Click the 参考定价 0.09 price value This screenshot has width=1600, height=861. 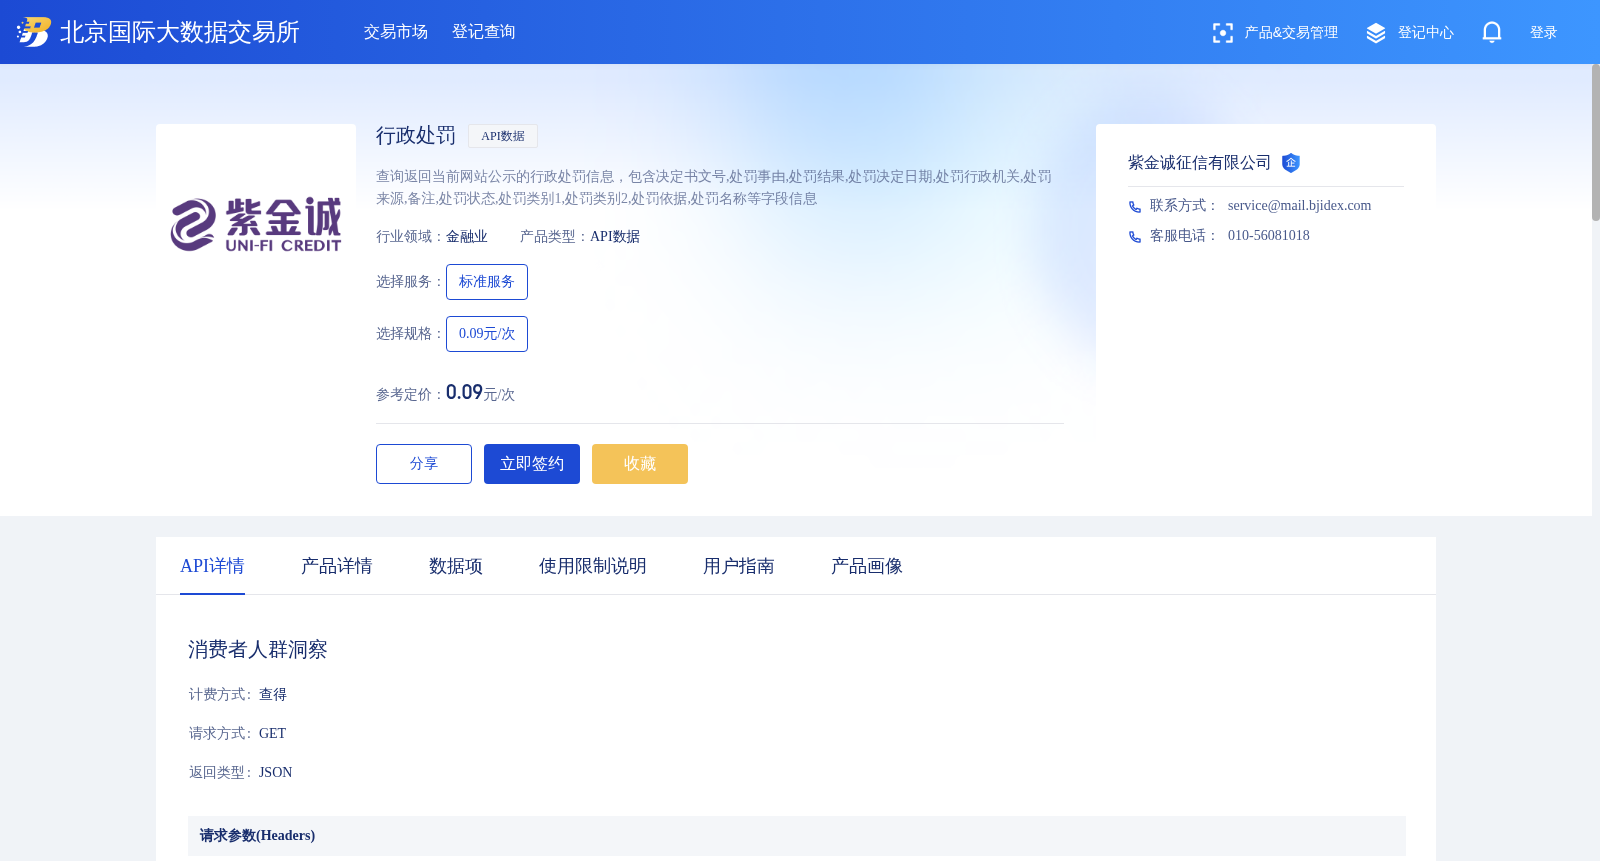tap(464, 393)
